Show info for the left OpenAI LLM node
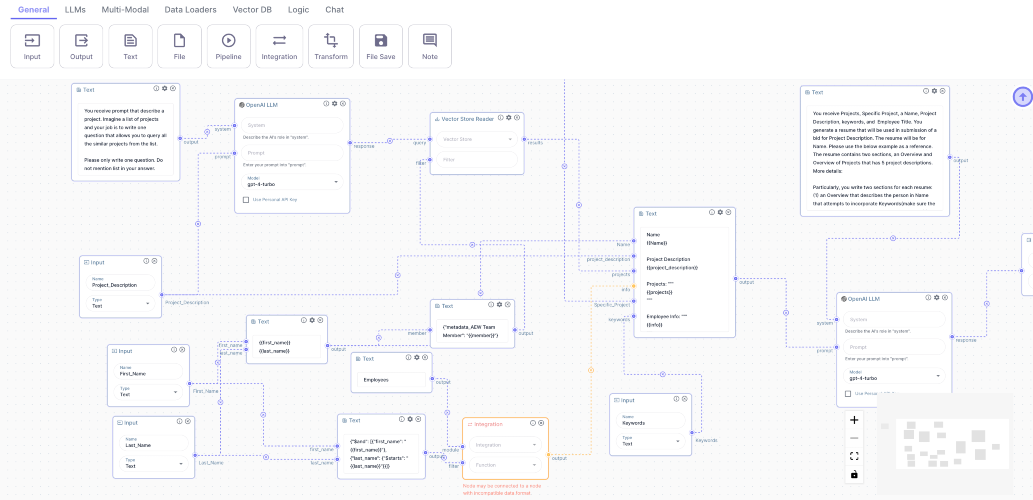 coord(326,103)
